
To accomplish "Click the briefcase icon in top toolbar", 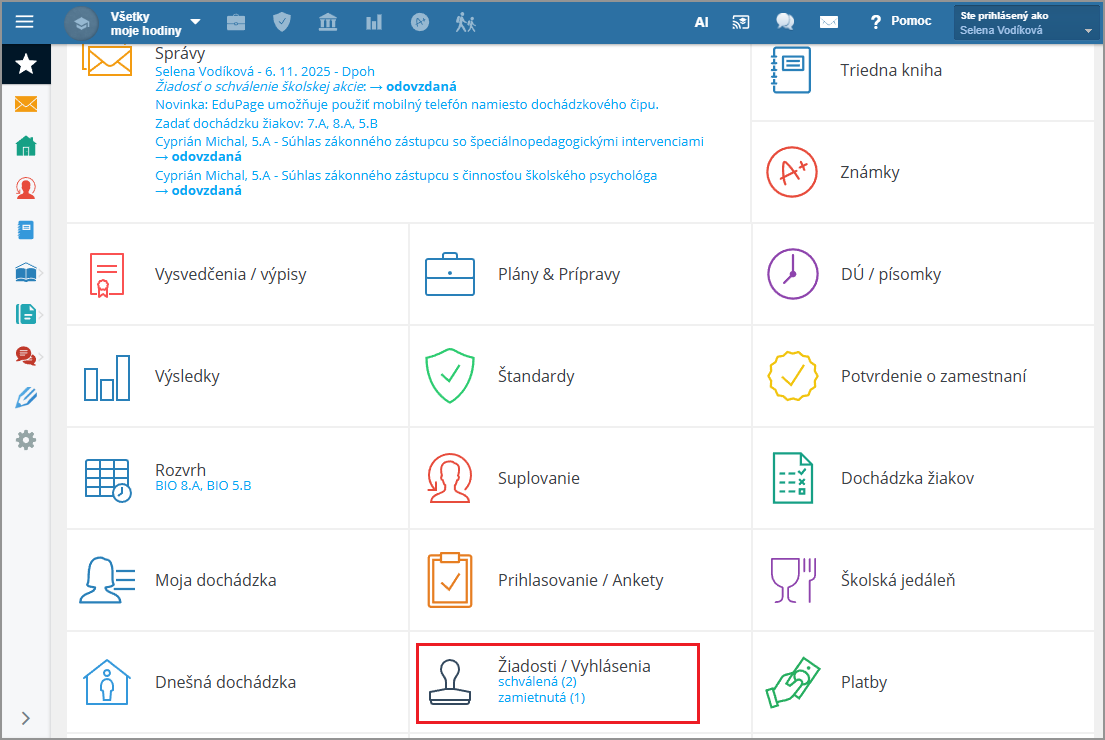I will click(x=236, y=22).
